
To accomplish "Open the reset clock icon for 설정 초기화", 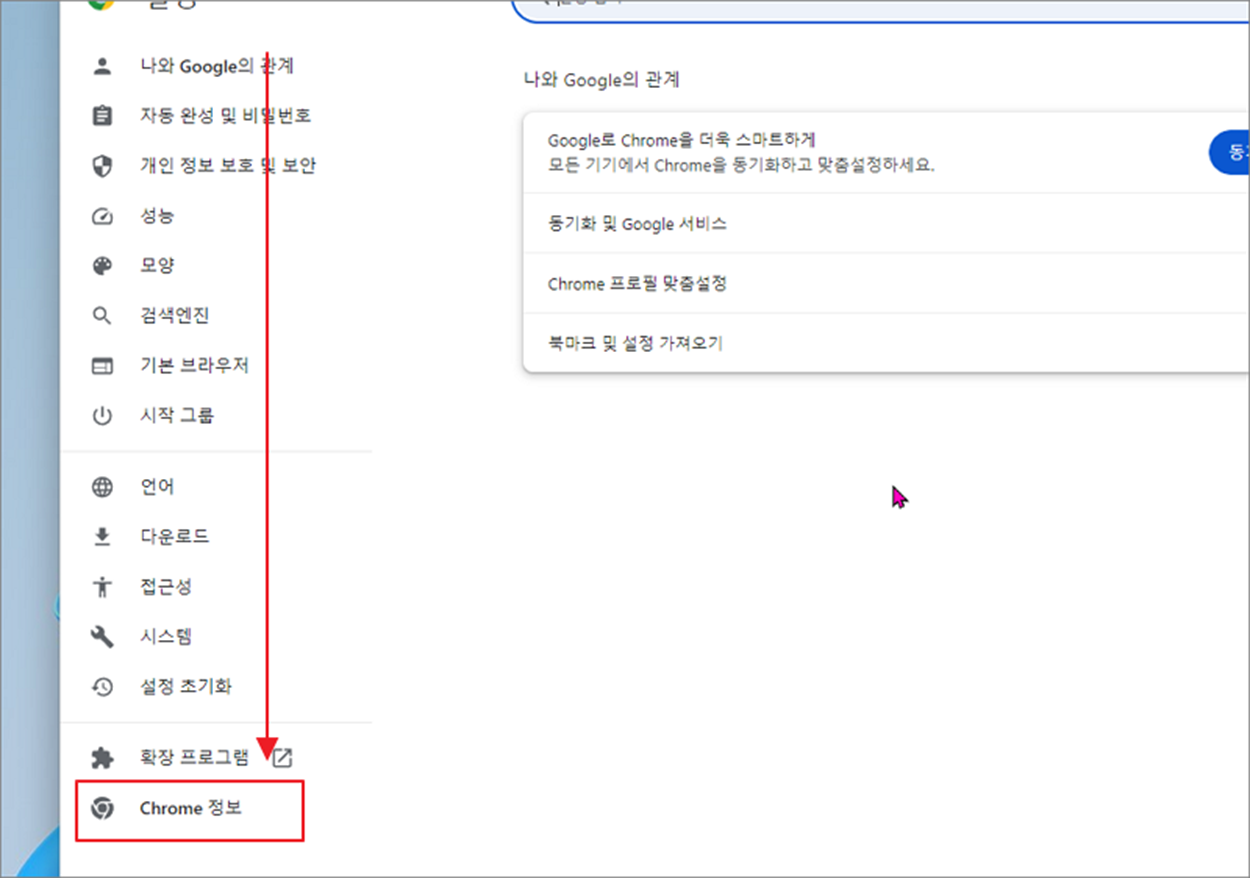I will click(102, 687).
